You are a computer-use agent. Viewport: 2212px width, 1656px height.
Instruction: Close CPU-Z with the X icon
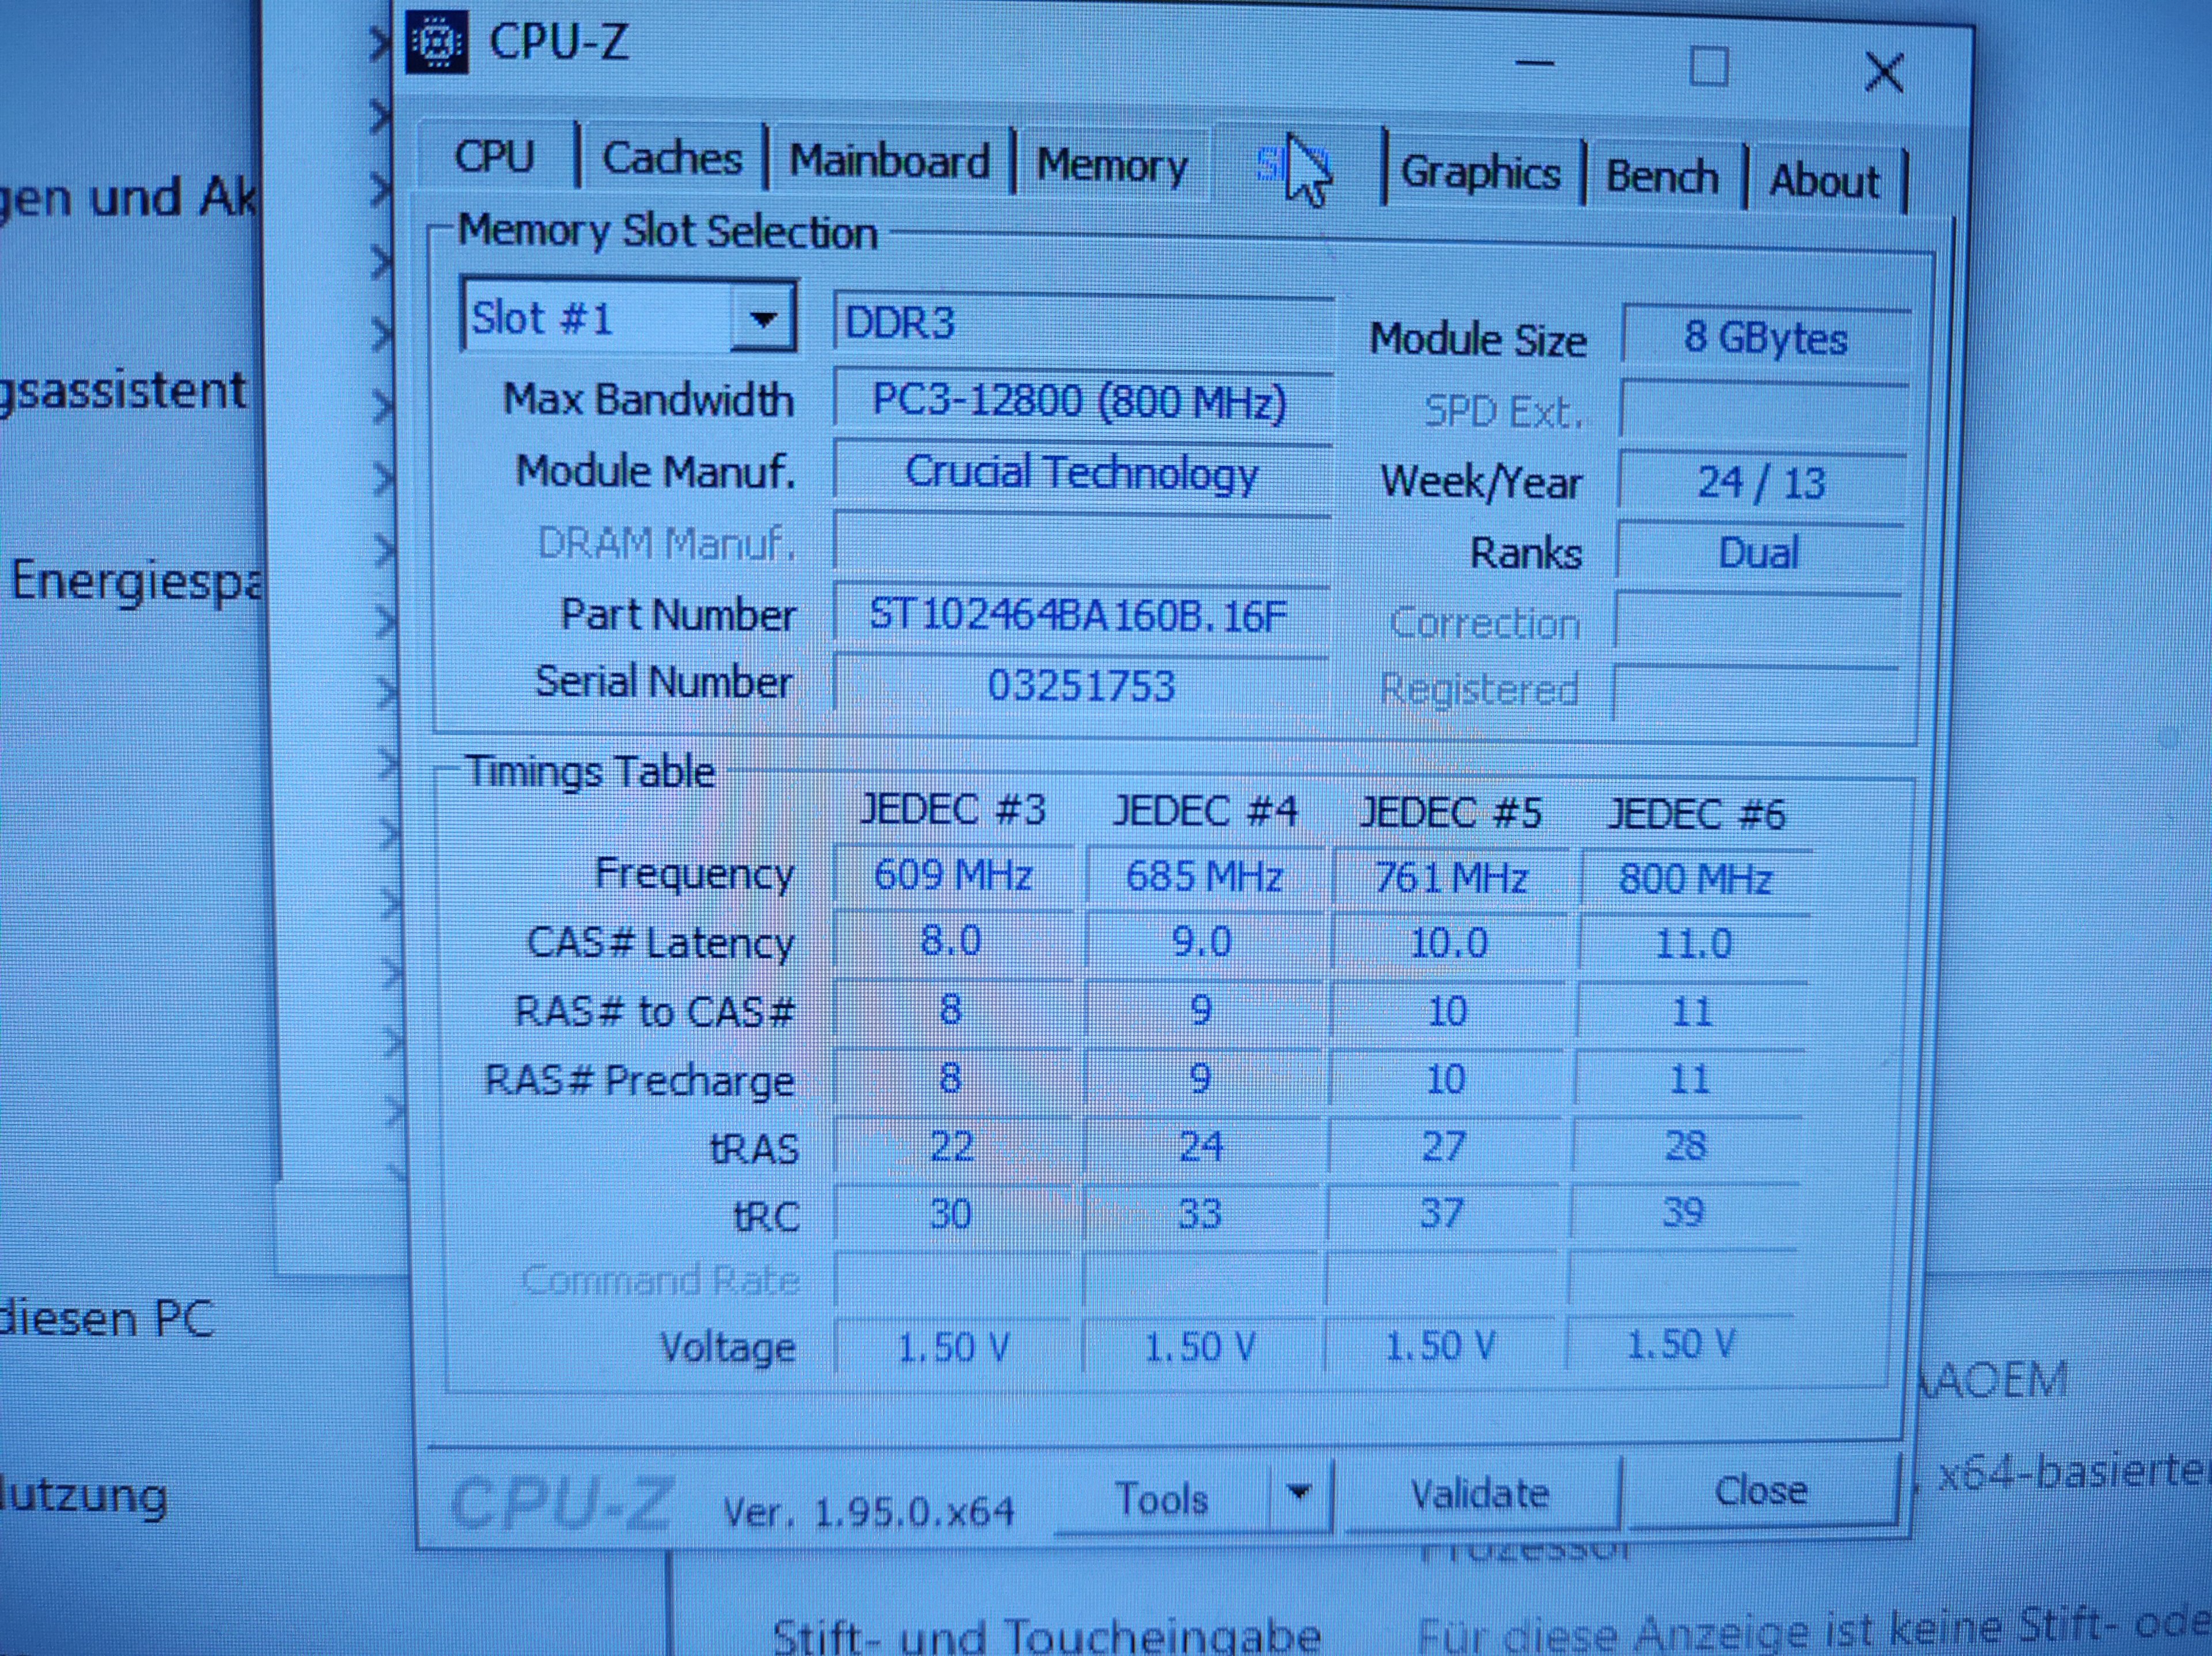1884,72
